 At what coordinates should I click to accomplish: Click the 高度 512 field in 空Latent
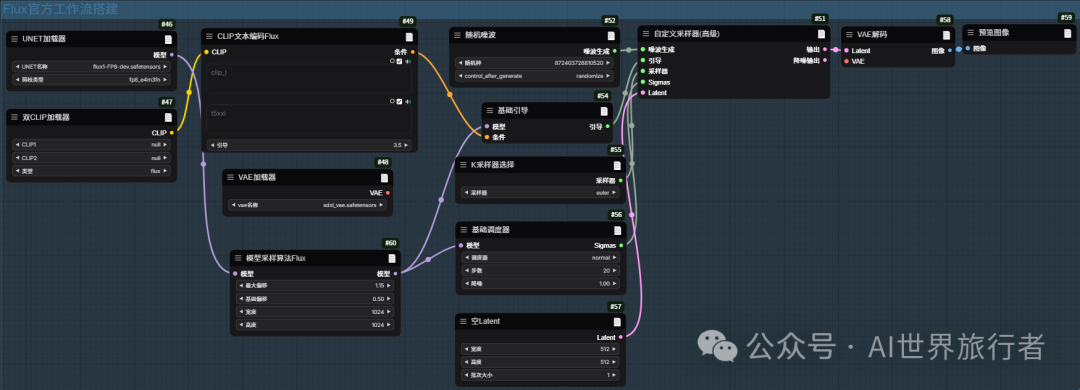pyautogui.click(x=540, y=362)
